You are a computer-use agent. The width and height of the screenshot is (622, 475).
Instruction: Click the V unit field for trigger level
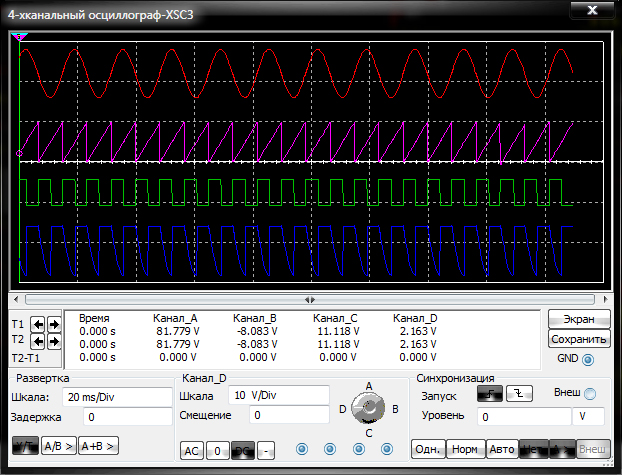[588, 417]
